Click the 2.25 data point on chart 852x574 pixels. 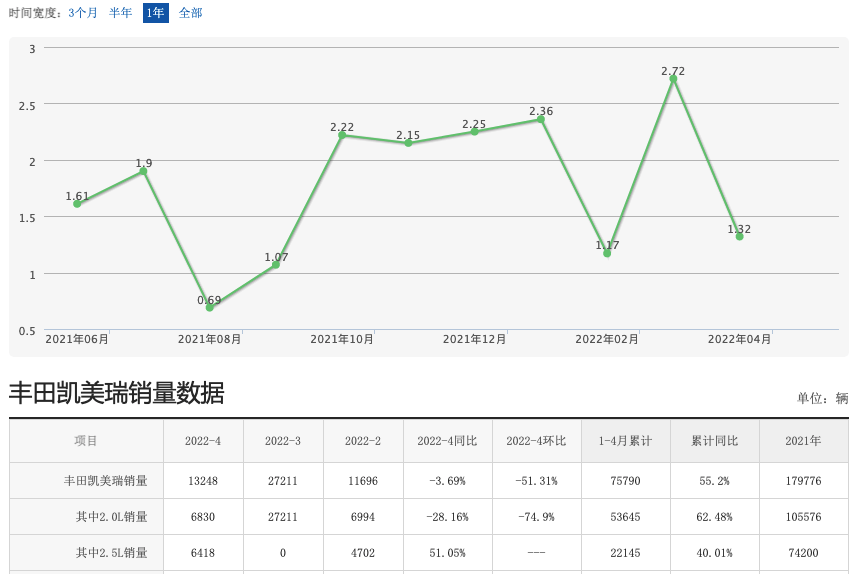474,132
